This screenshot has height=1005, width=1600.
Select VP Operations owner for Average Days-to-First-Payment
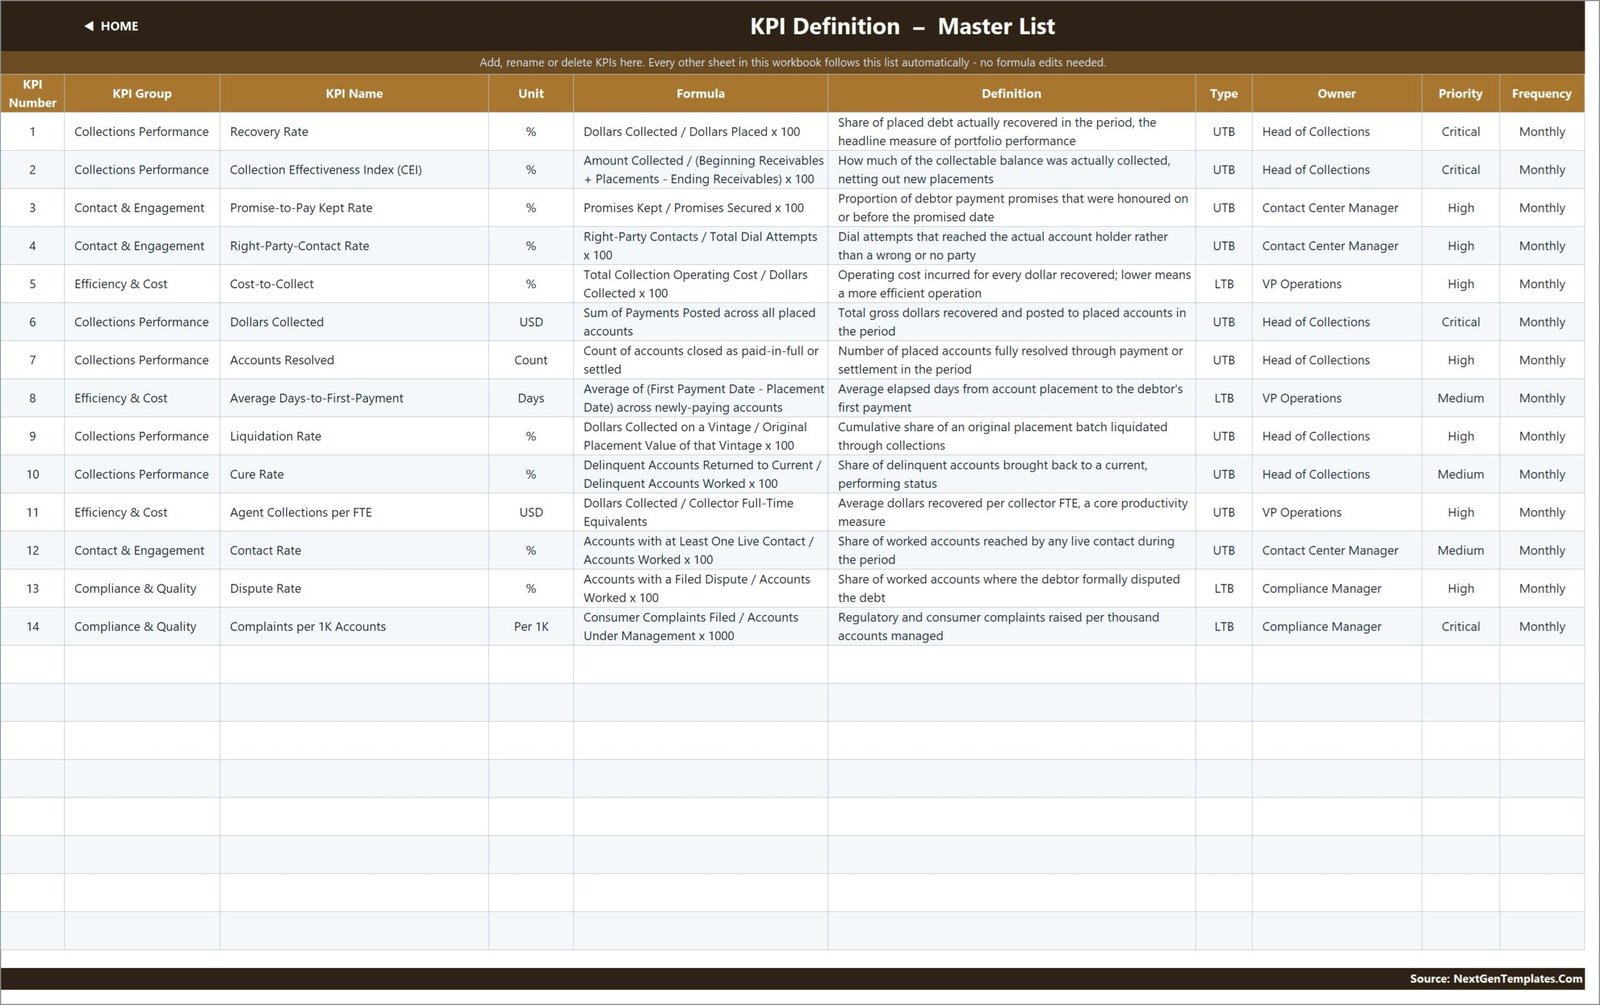click(x=1337, y=398)
